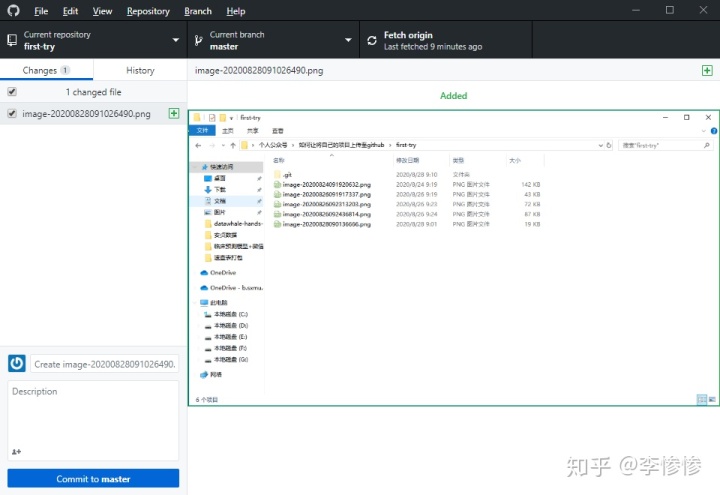Select image-20200828091026490.png row in the changes list

[x=93, y=113]
